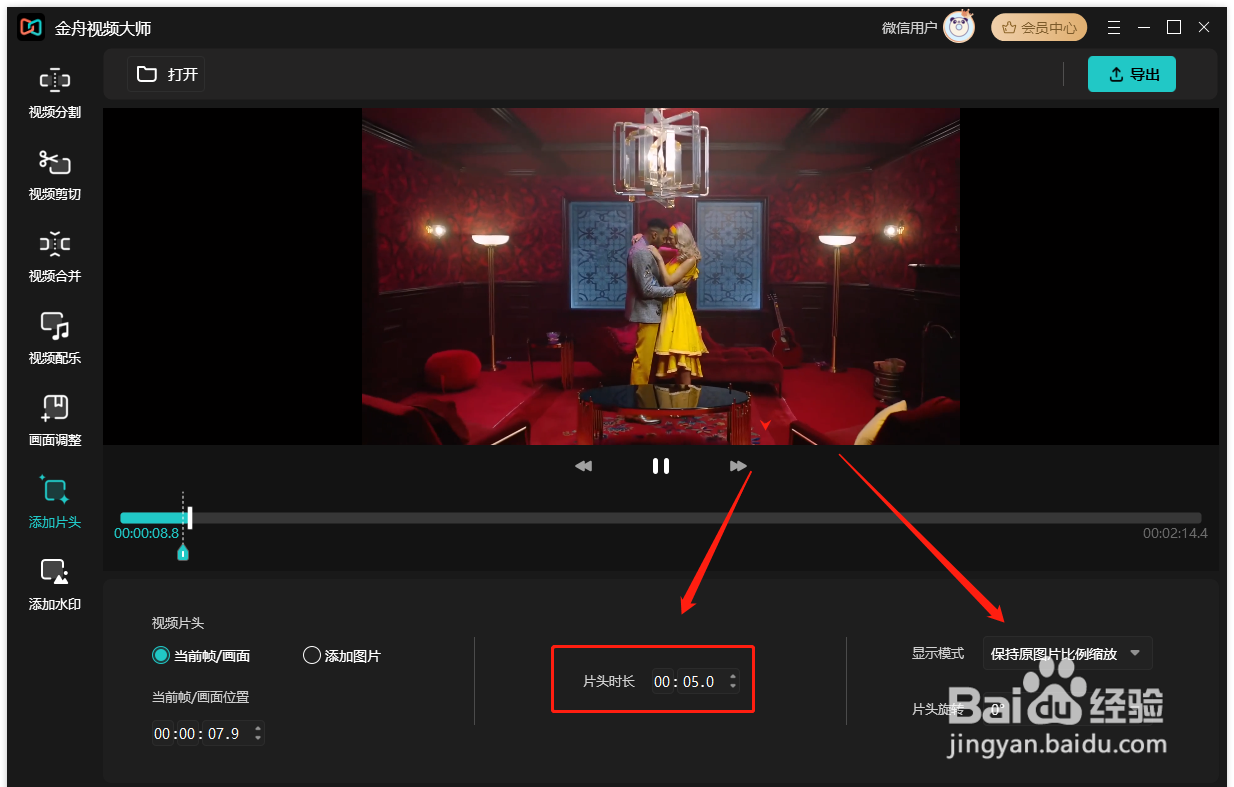The image size is (1234, 787).
Task: Rewind the video playback
Action: [x=584, y=466]
